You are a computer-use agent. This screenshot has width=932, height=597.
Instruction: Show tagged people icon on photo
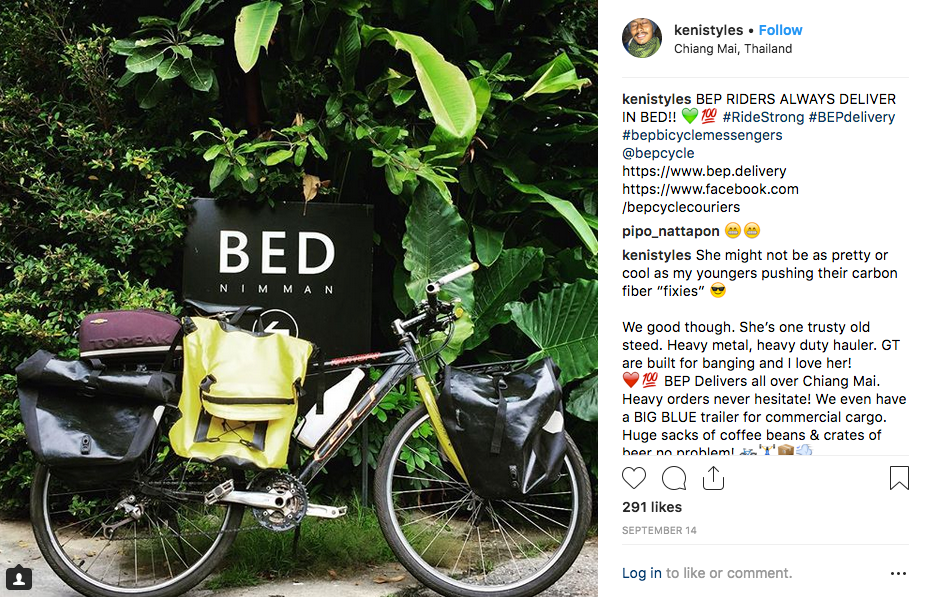coord(19,577)
